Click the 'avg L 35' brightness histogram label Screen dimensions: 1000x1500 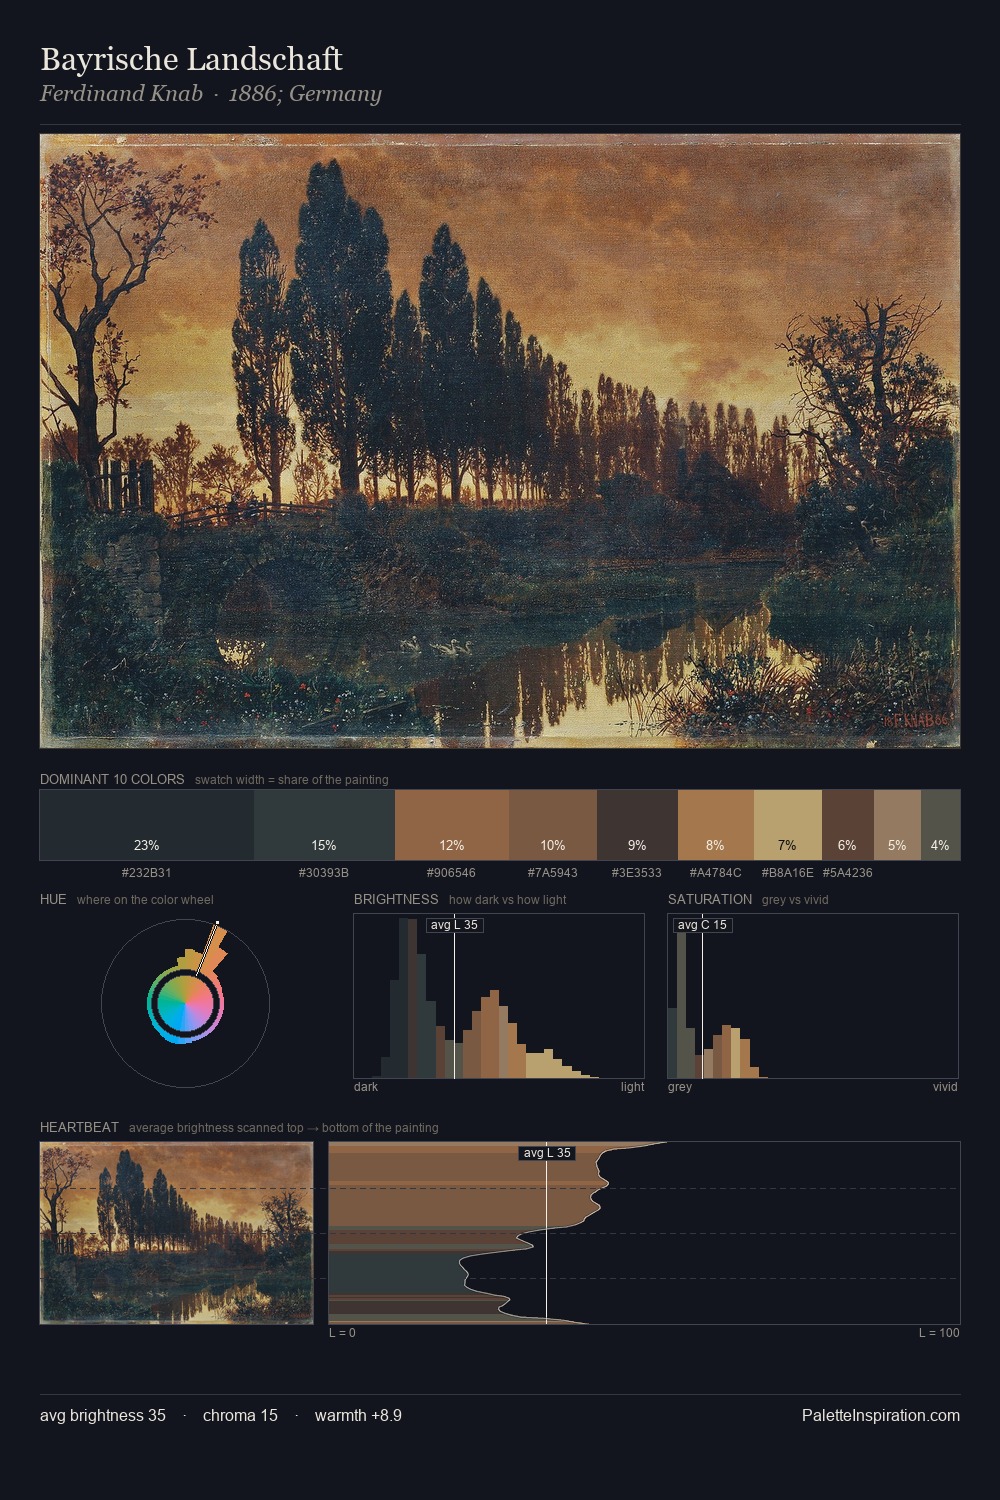pyautogui.click(x=454, y=925)
